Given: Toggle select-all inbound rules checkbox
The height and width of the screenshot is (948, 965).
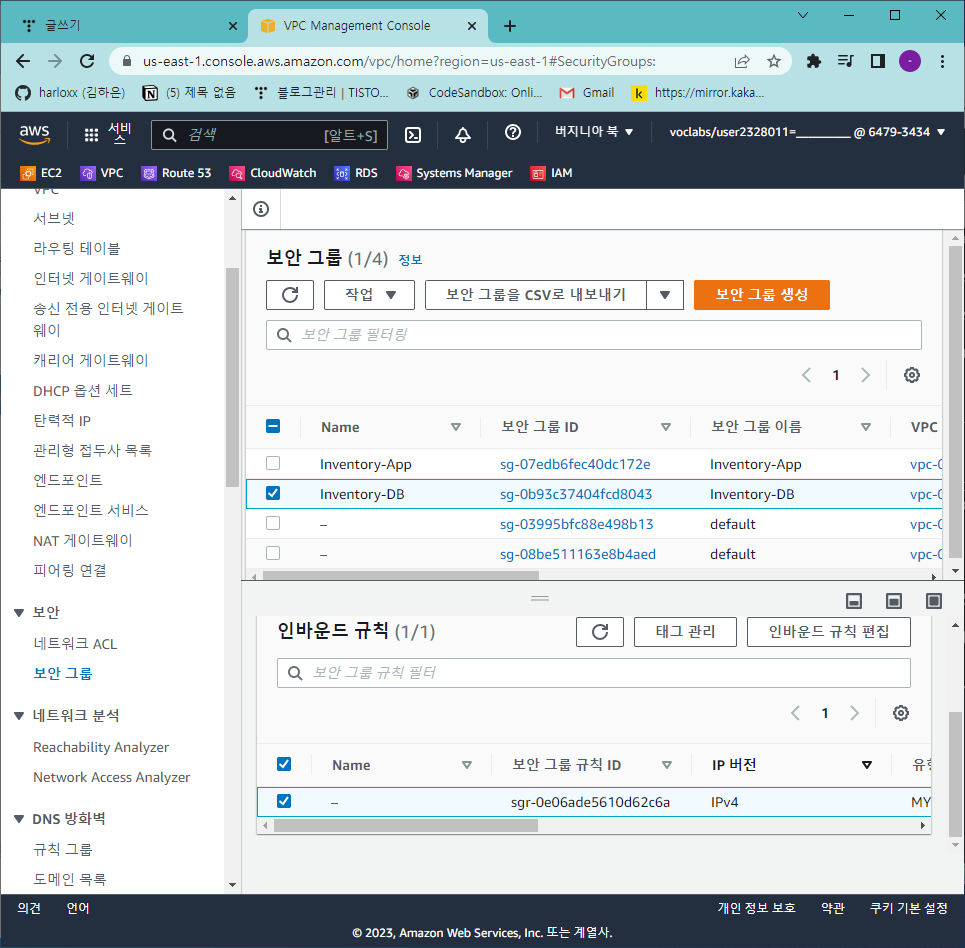Looking at the screenshot, I should click(284, 764).
